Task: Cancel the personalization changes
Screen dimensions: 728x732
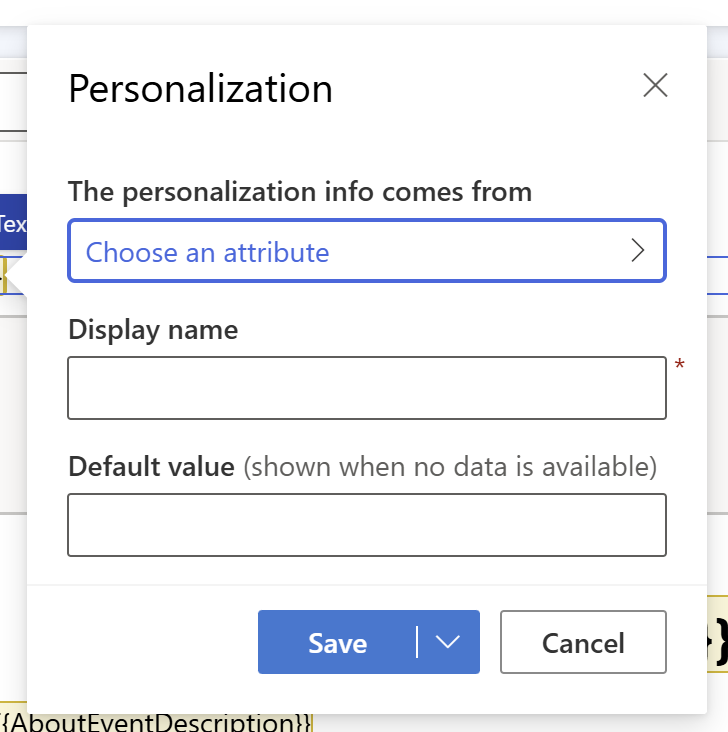Action: click(x=583, y=642)
